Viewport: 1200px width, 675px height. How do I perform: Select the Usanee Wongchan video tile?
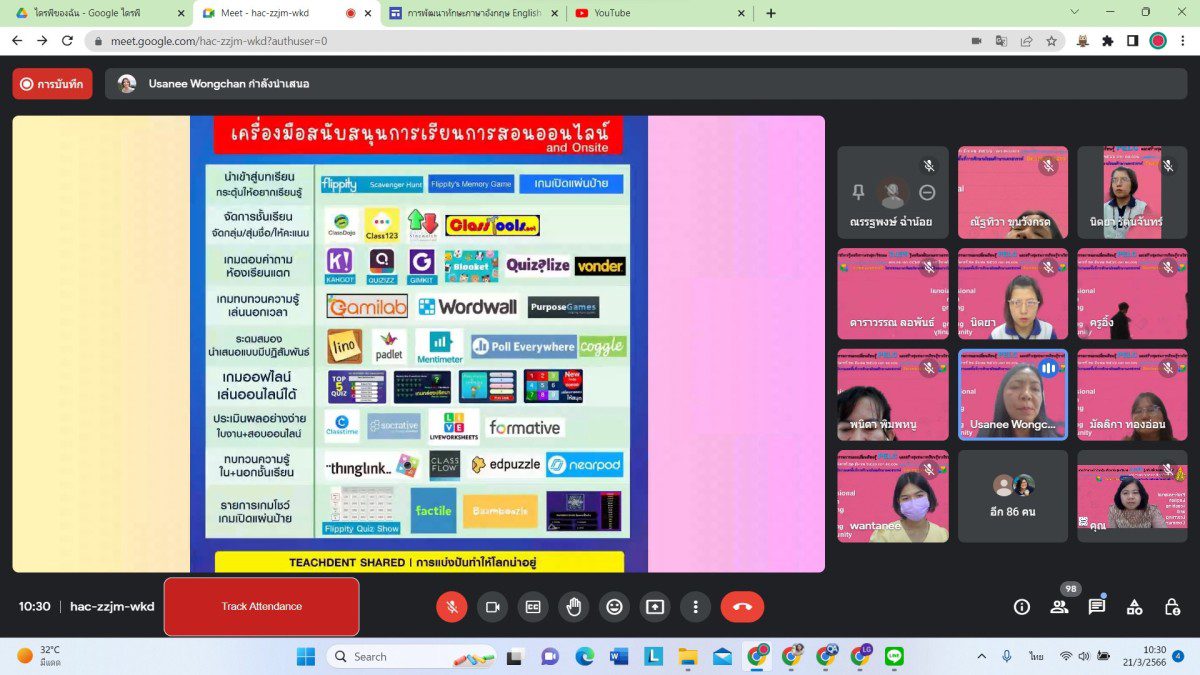pos(1013,395)
